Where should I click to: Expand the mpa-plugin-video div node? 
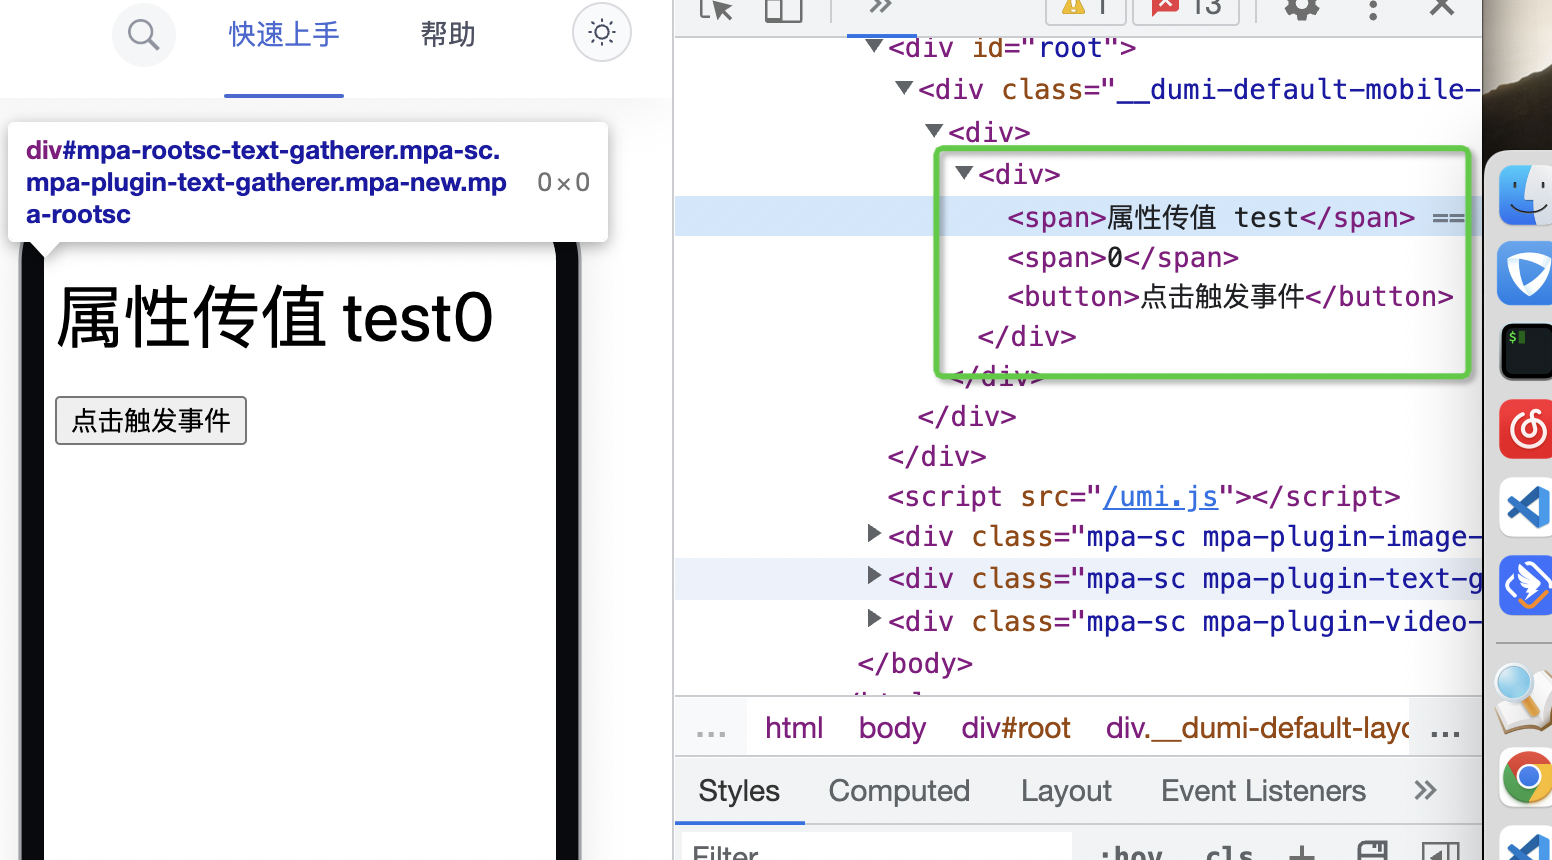874,619
